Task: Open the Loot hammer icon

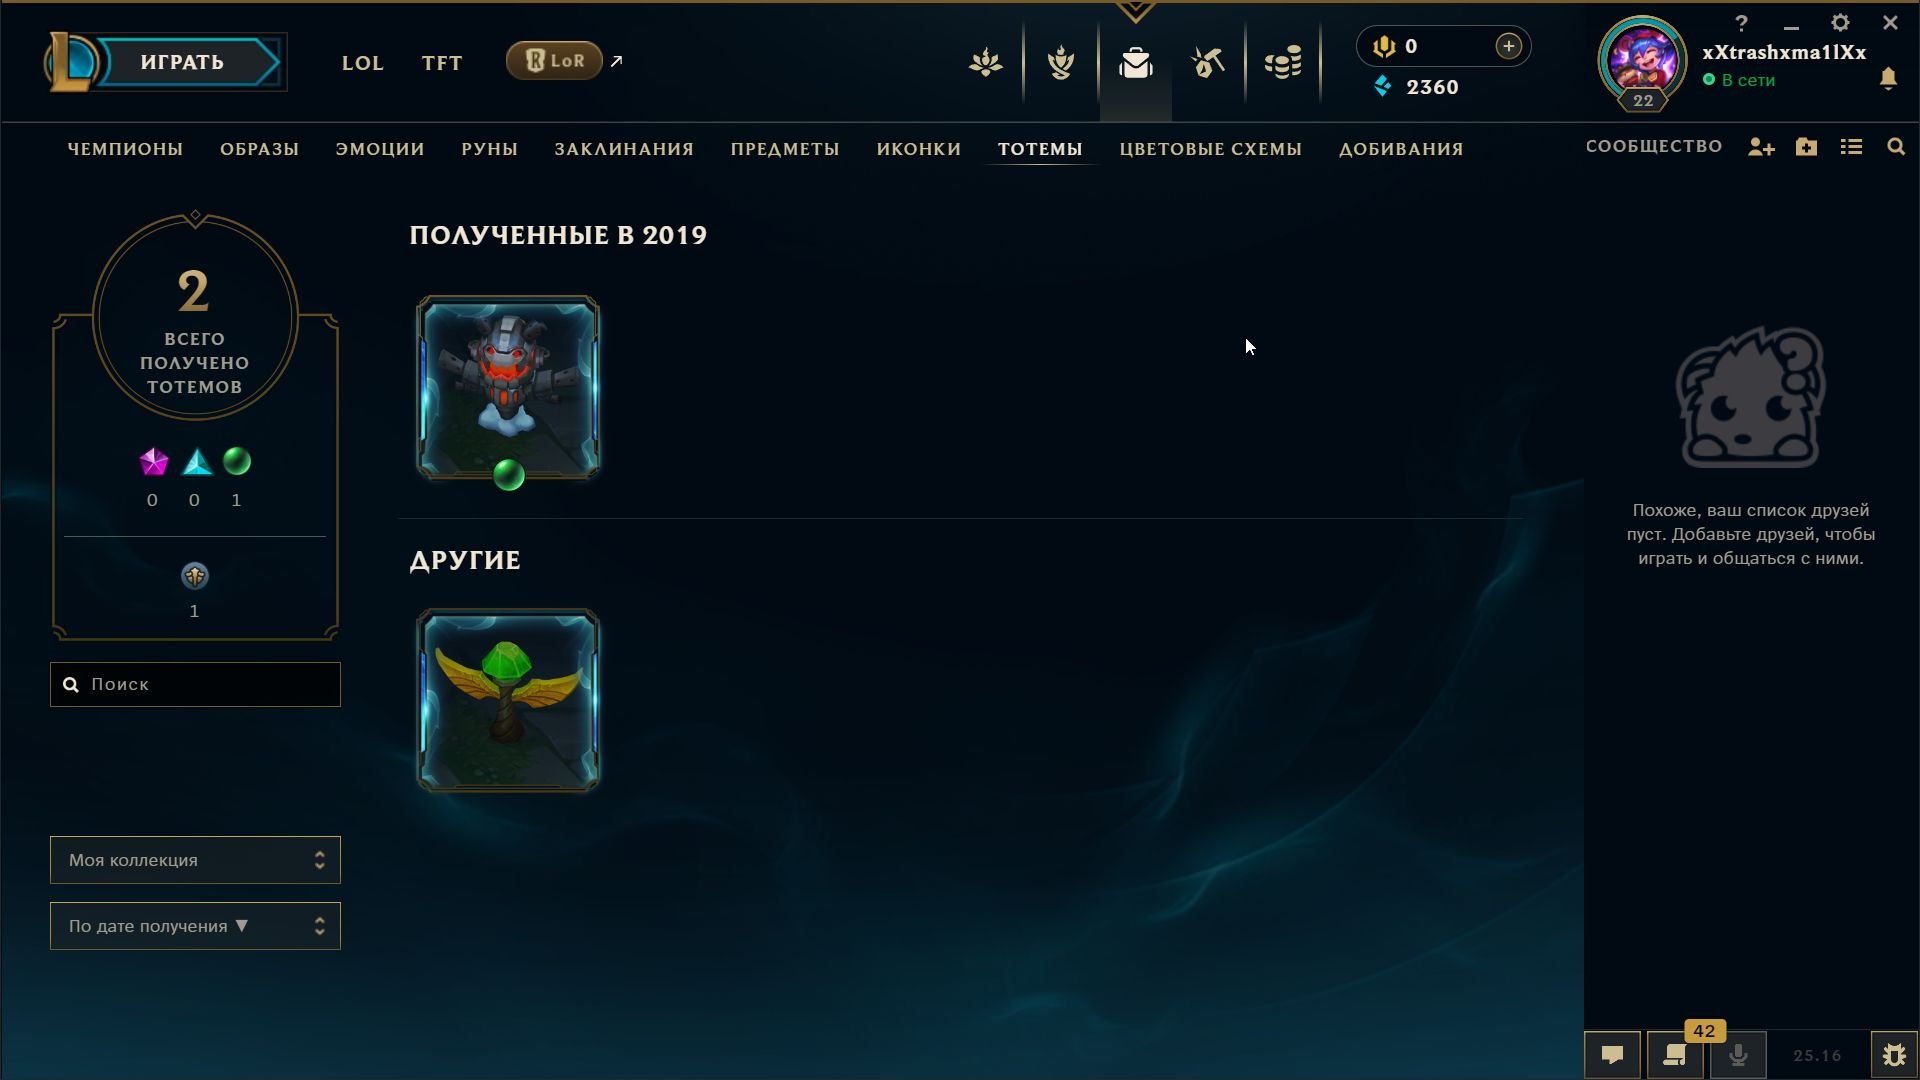Action: 1208,63
